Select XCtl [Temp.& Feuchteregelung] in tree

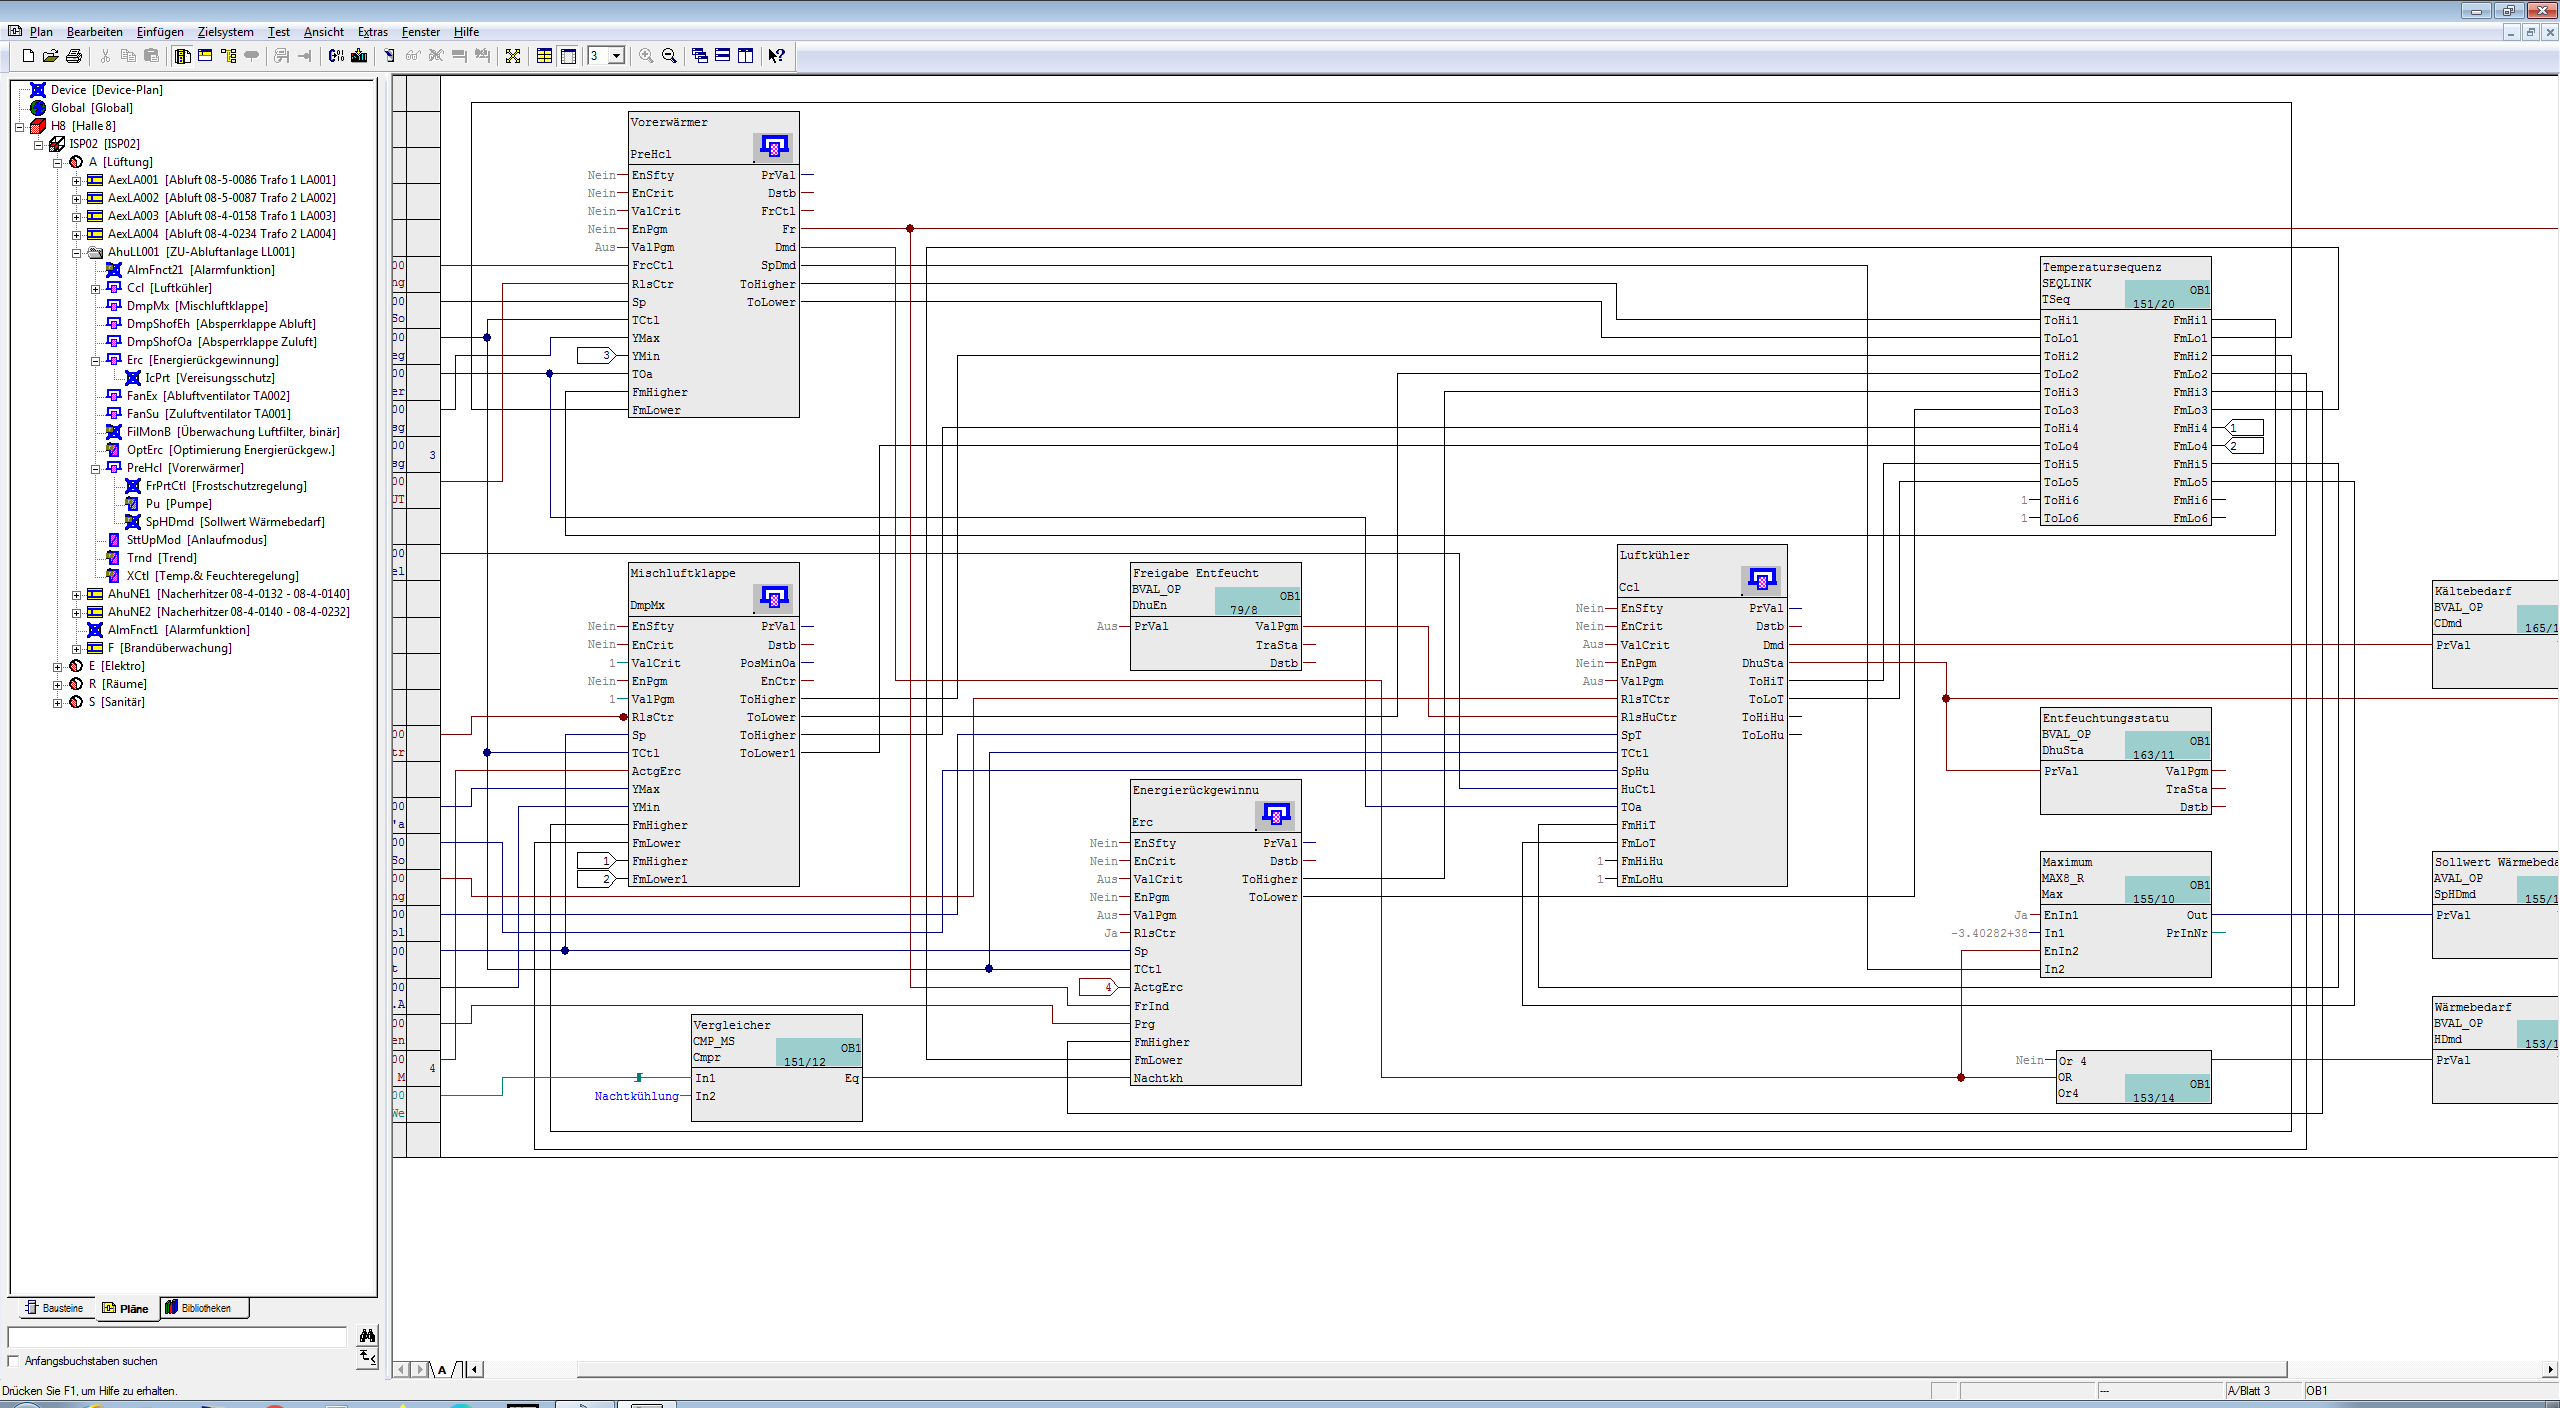click(x=212, y=576)
